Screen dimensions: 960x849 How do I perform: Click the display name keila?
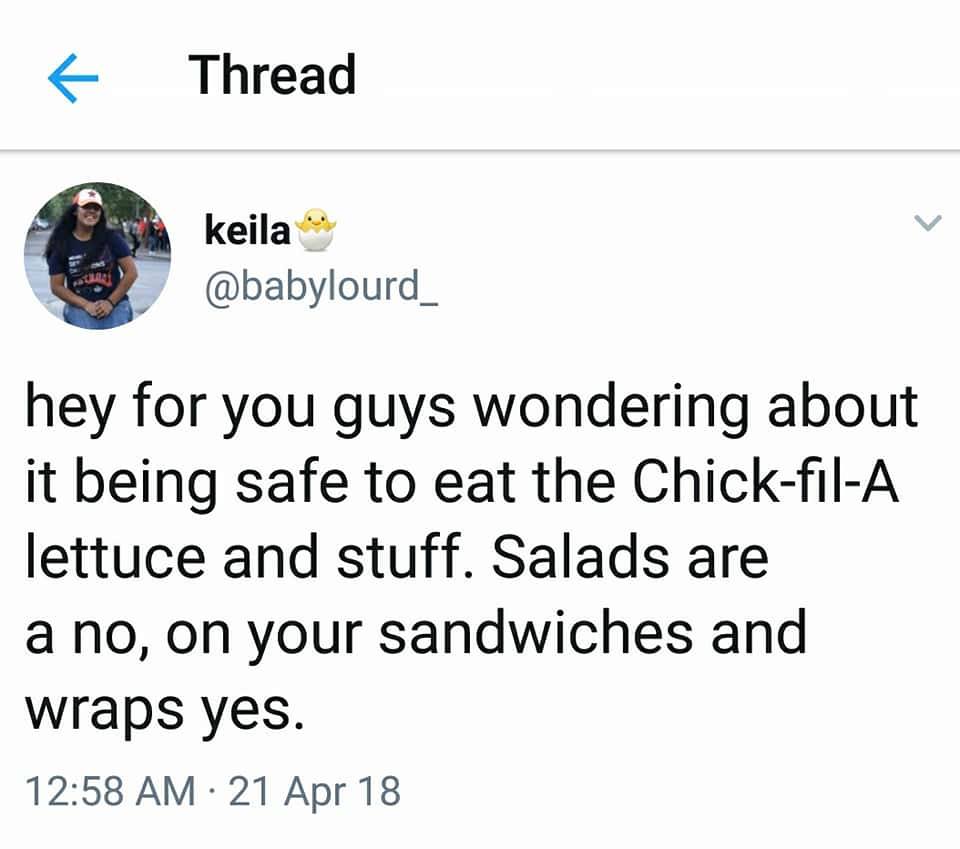click(x=247, y=231)
